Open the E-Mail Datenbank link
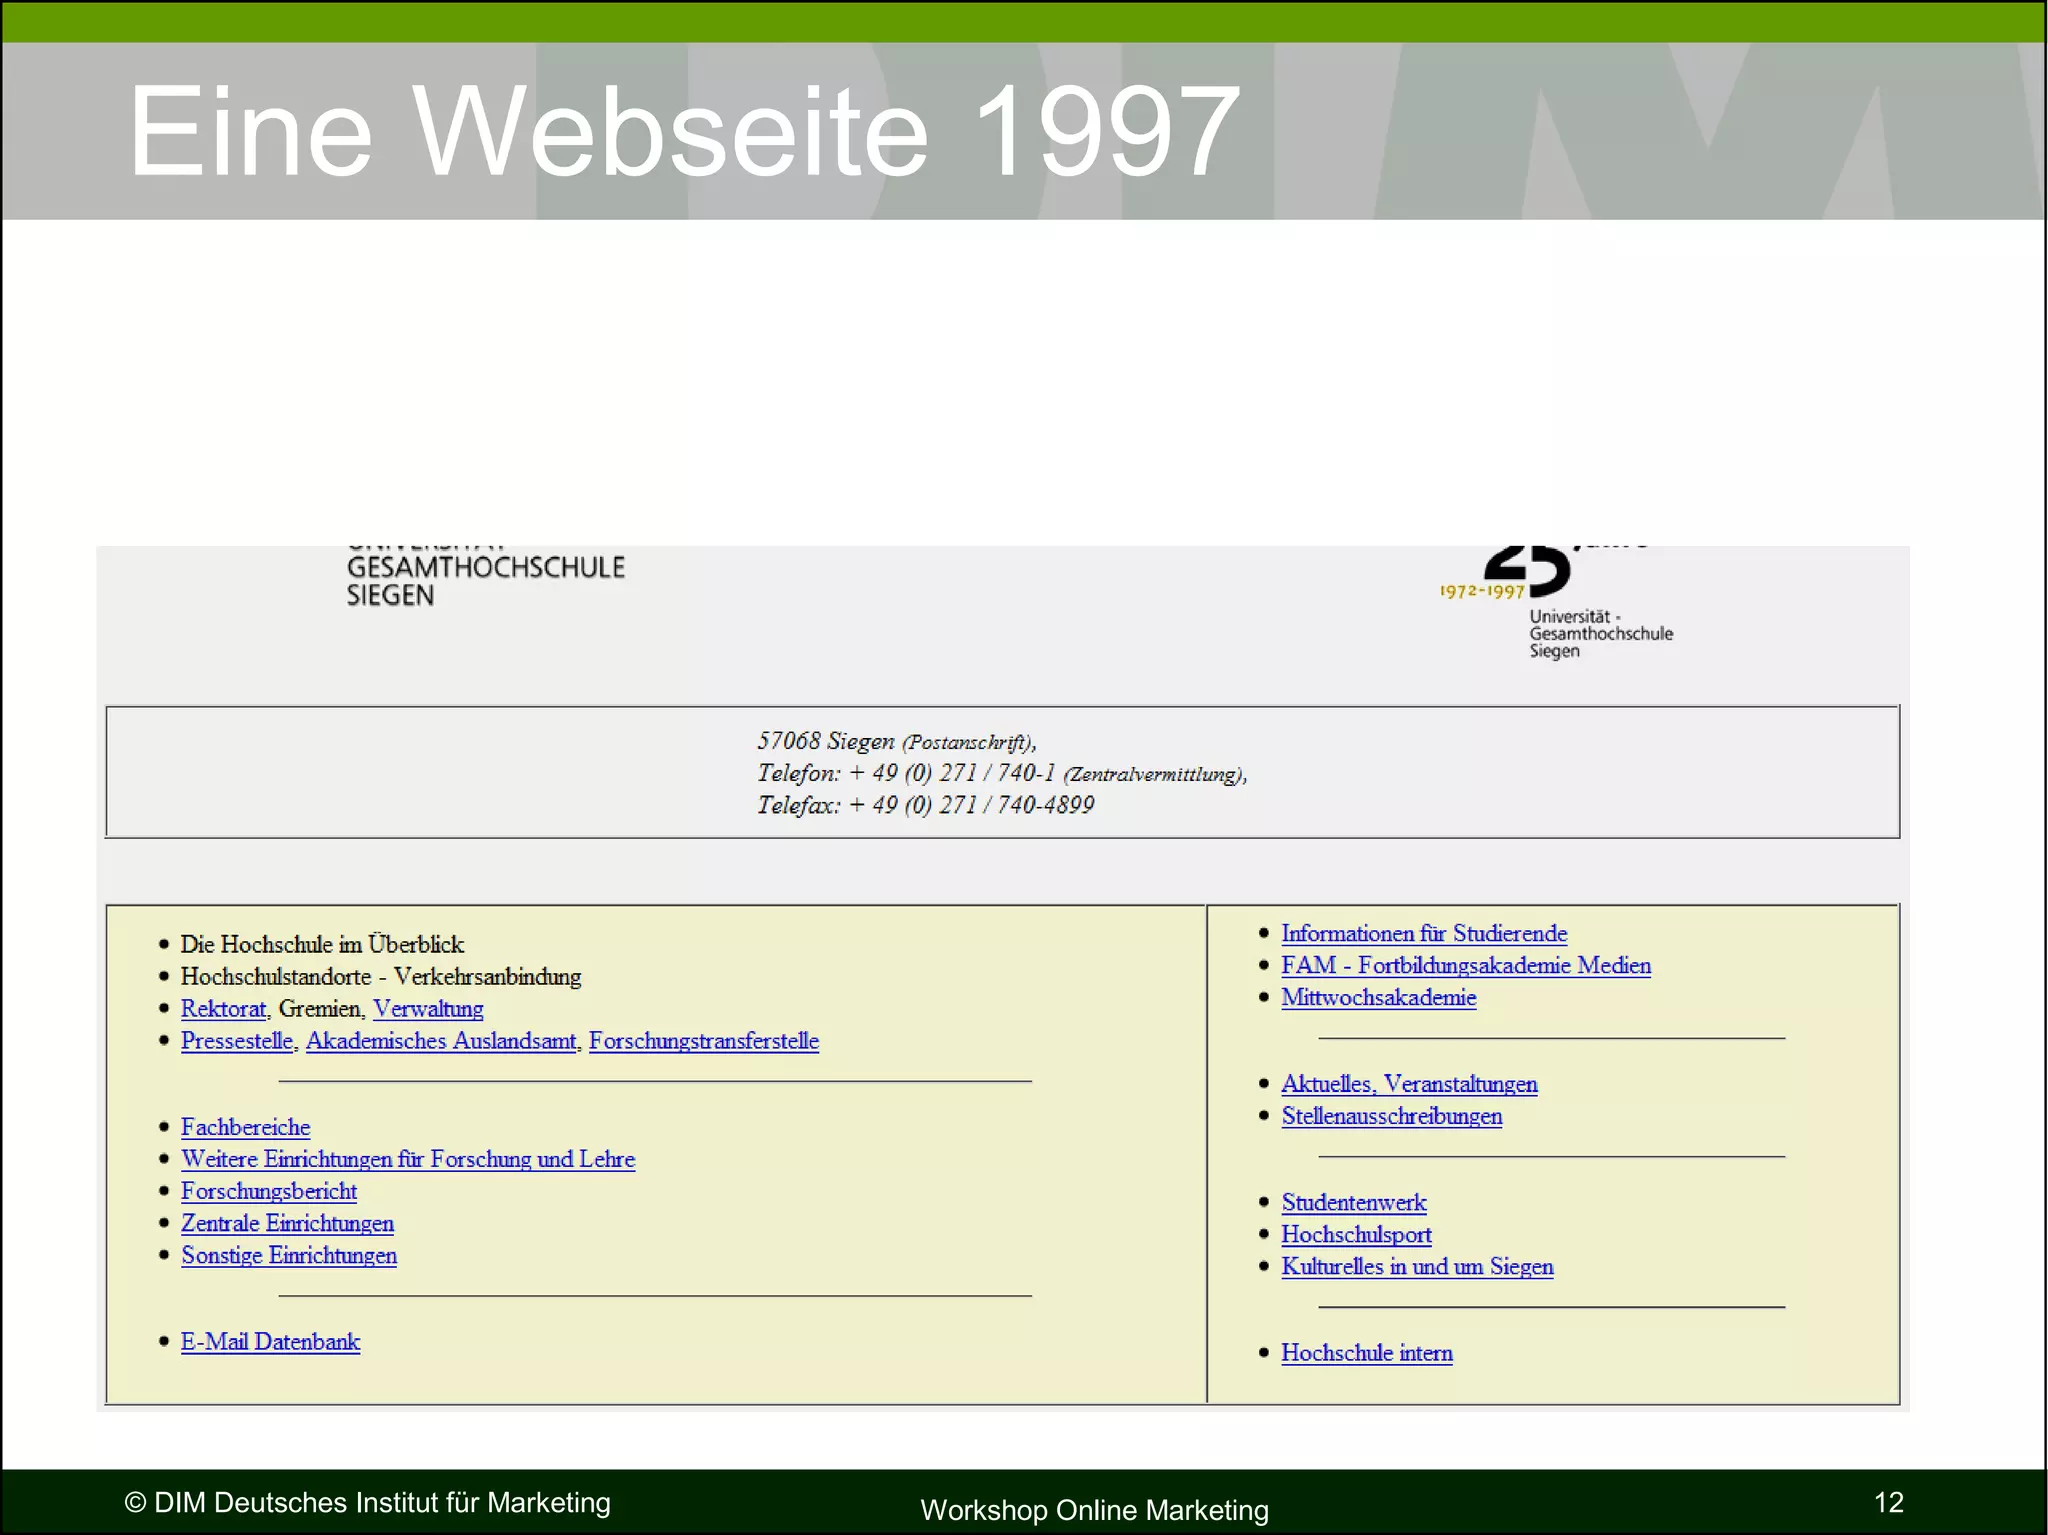The image size is (2048, 1535). 270,1342
